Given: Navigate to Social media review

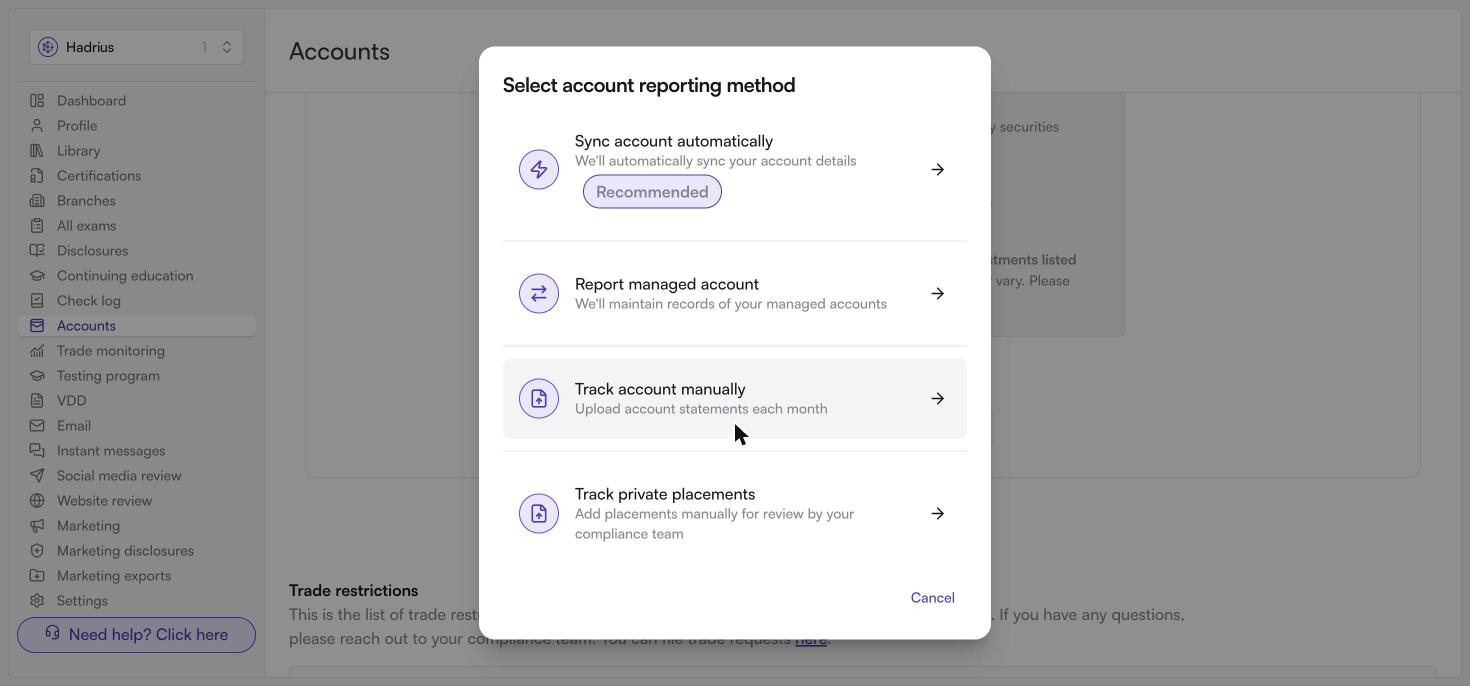Looking at the screenshot, I should [136, 475].
